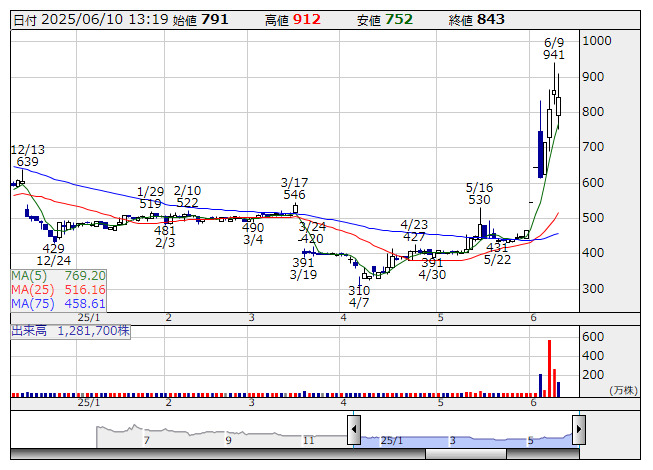Click the scrollbar track left of thumb
The height and width of the screenshot is (470, 653).
pyautogui.click(x=218, y=454)
